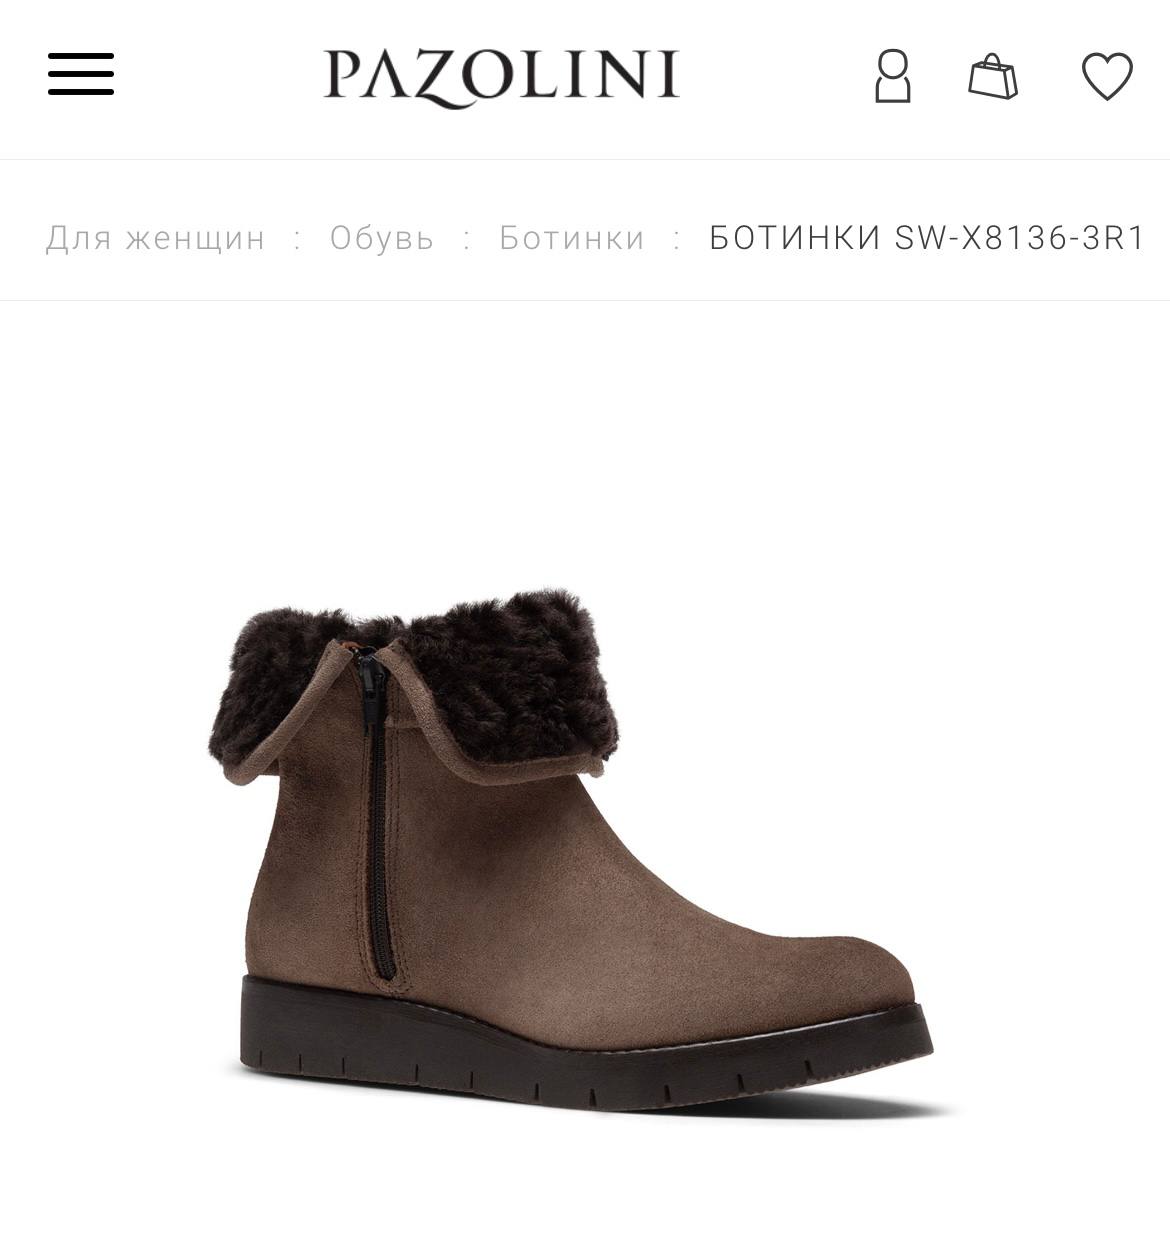View the shopping bag cart
This screenshot has width=1170, height=1259.
point(993,76)
